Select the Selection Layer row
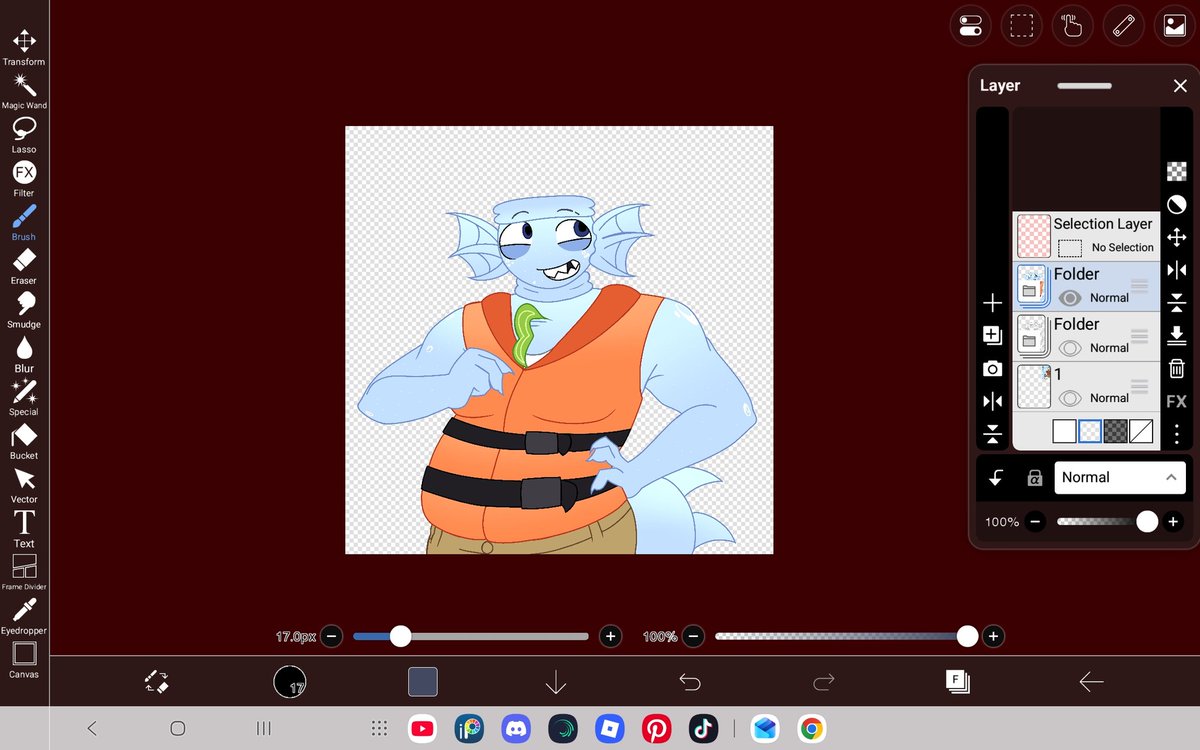Viewport: 1200px width, 750px height. [1086, 236]
